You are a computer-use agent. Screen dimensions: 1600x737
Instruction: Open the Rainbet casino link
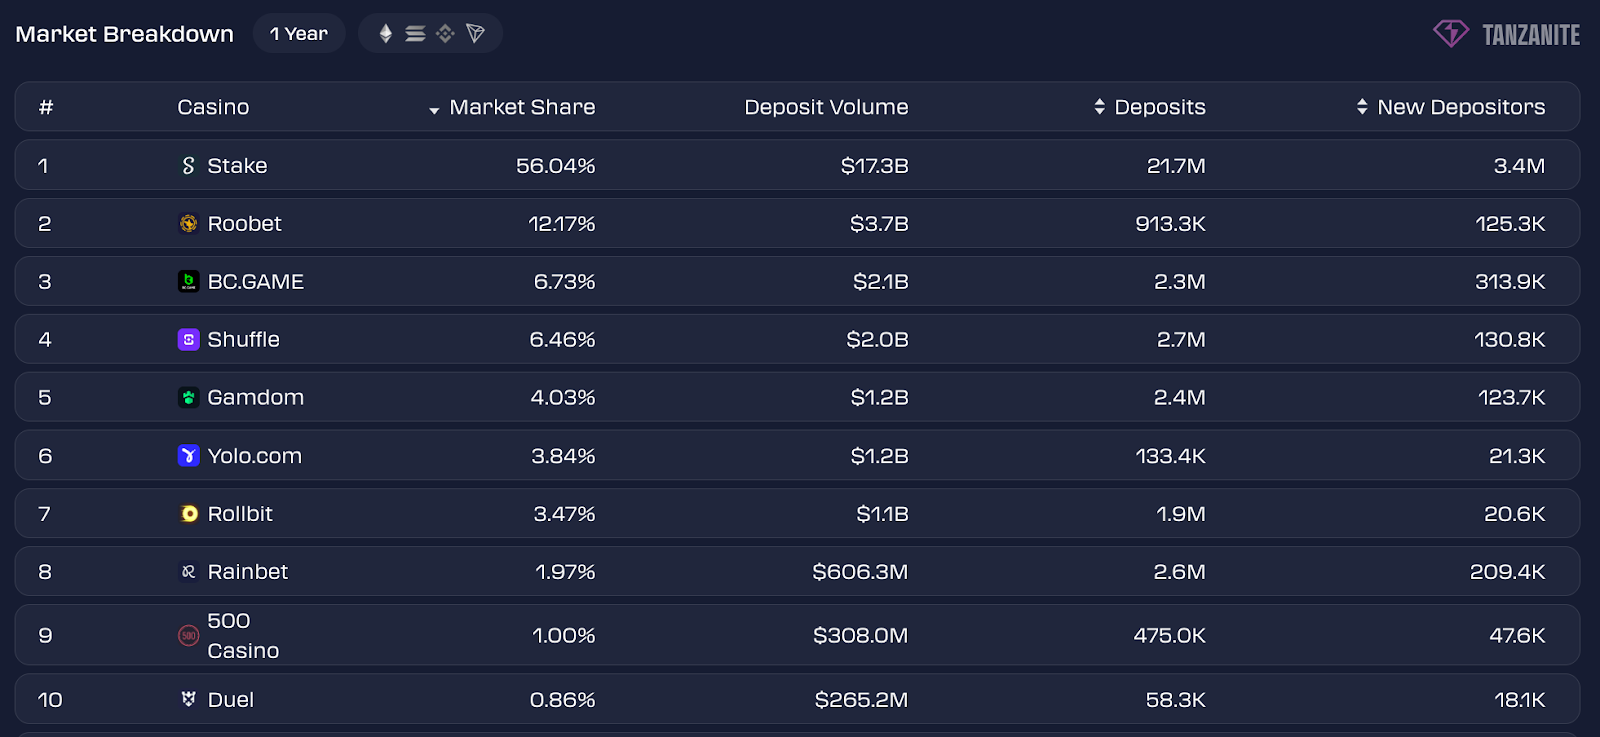247,572
